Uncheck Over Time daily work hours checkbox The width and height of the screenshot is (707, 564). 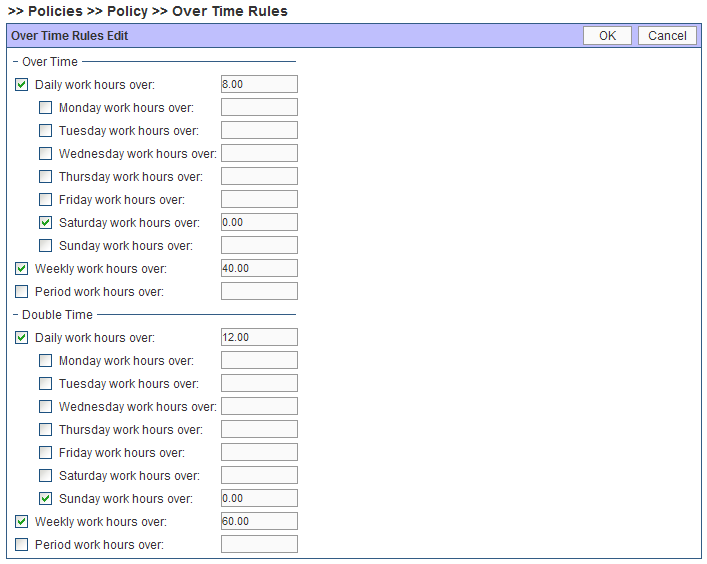point(22,85)
